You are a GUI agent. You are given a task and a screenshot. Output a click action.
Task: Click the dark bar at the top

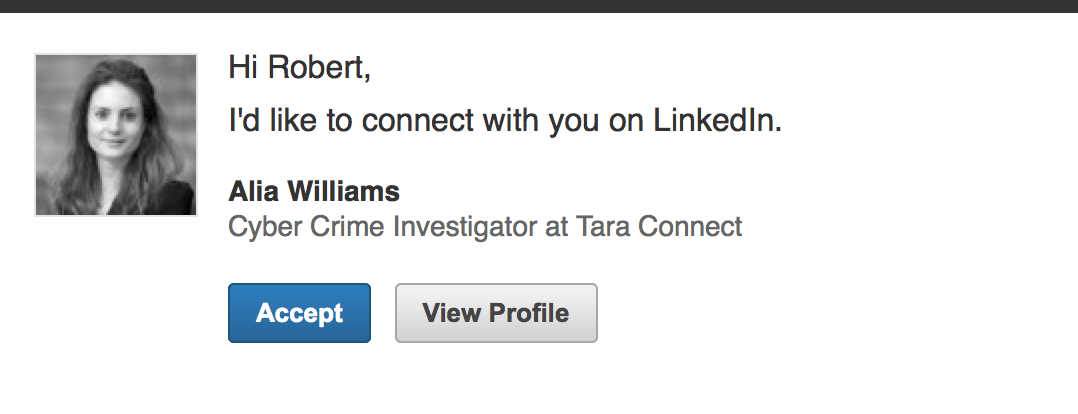pos(539,6)
